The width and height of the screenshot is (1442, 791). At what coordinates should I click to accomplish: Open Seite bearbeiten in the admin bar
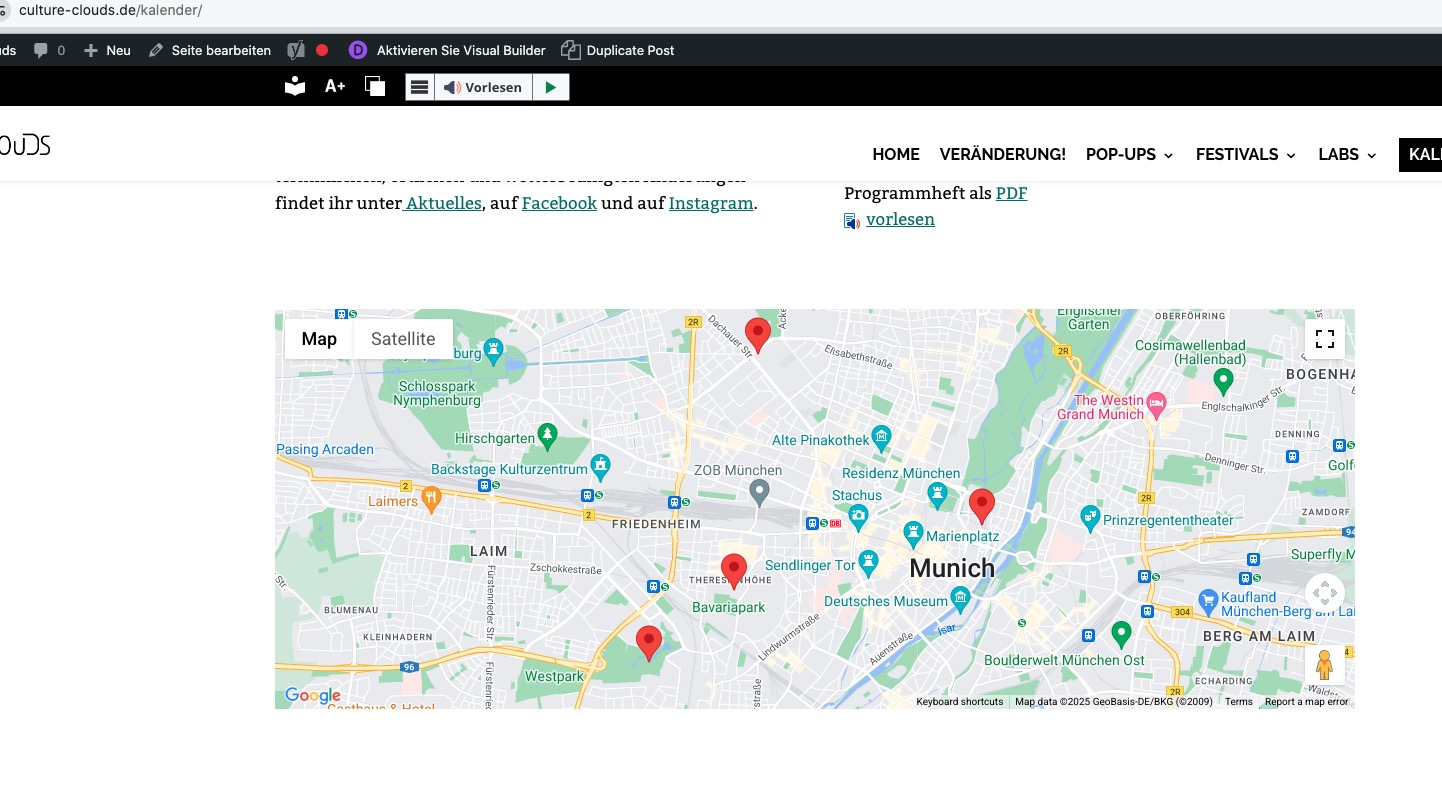coord(209,50)
